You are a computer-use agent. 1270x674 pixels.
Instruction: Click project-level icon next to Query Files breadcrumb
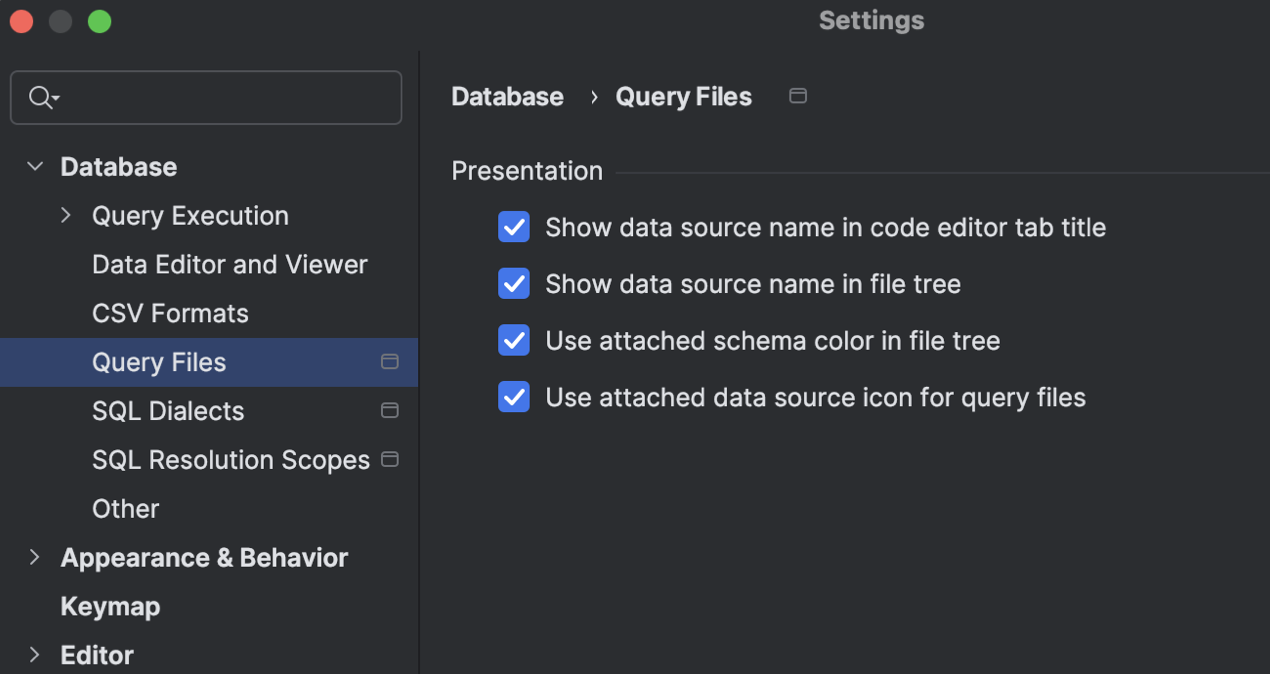[798, 96]
